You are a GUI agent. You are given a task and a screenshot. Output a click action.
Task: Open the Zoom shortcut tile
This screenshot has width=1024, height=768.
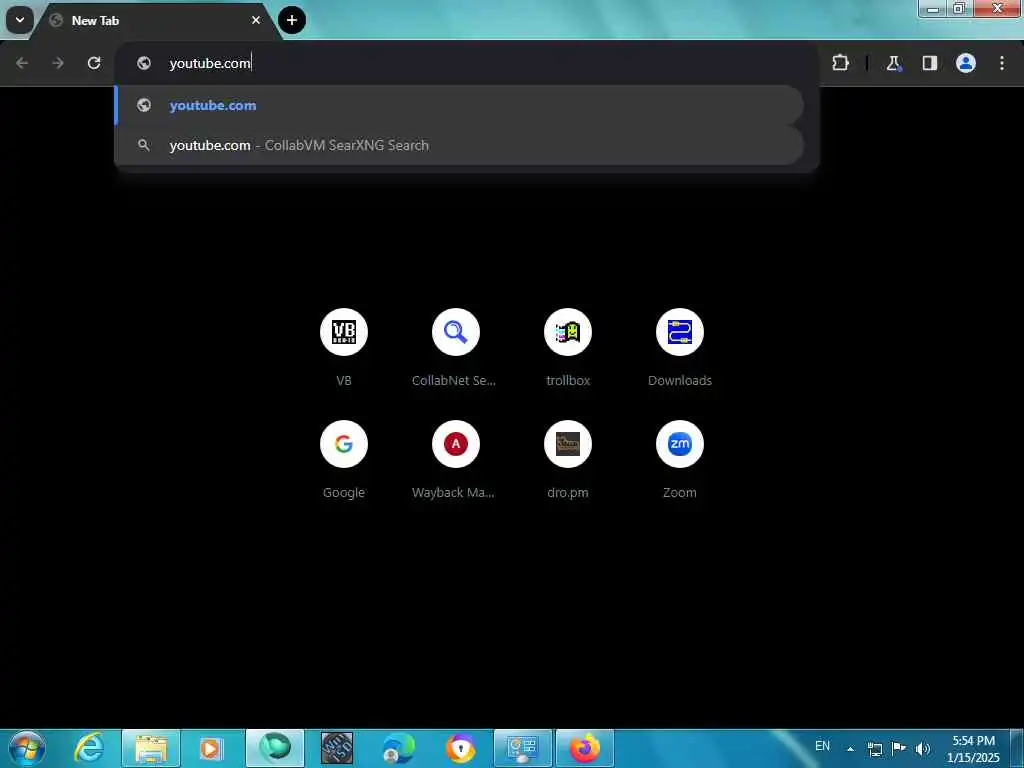click(x=679, y=460)
